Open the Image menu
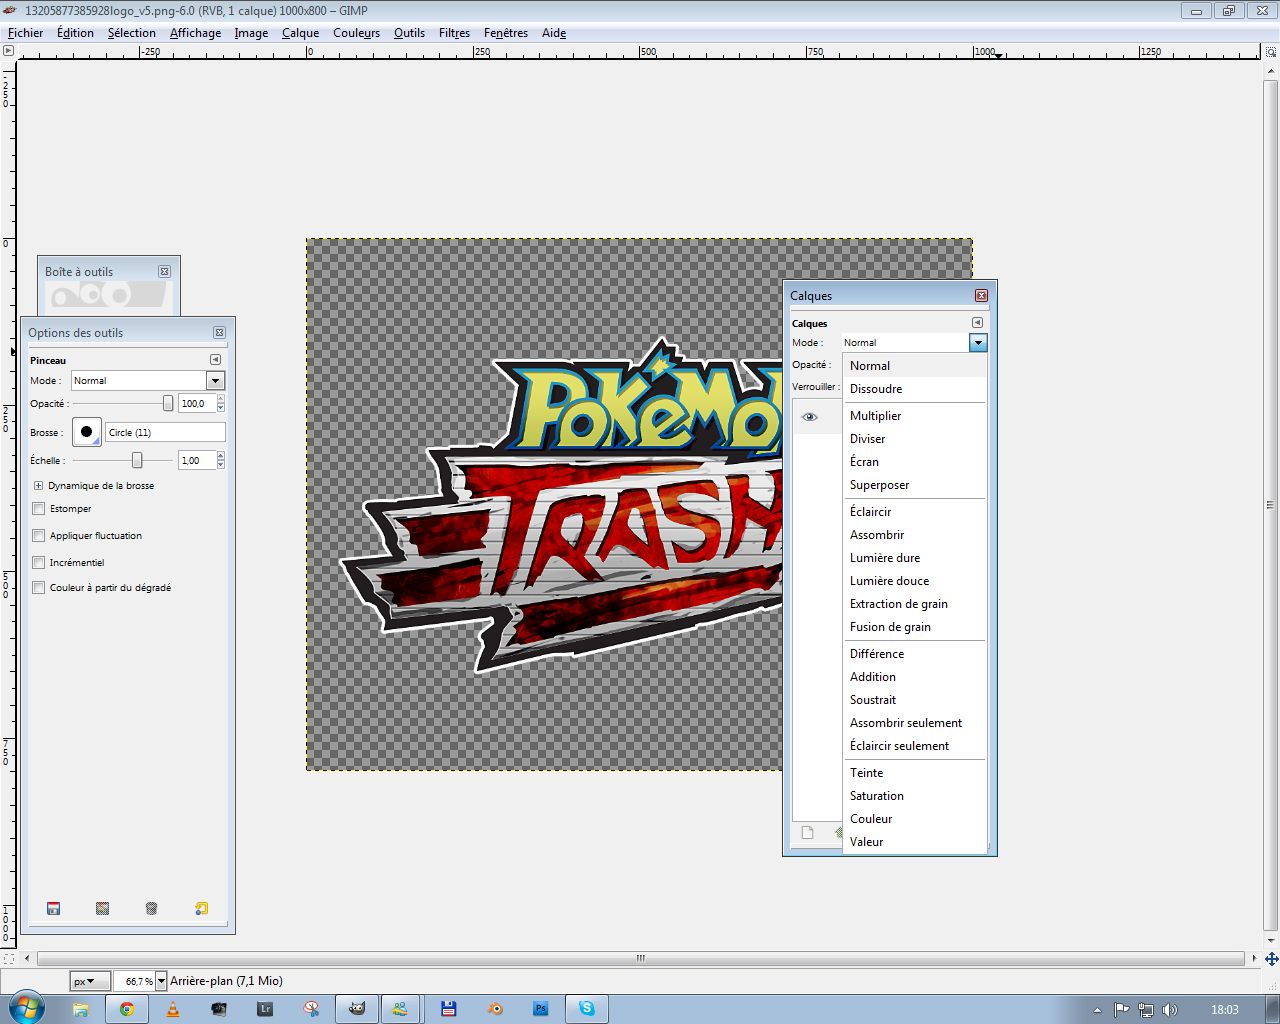Image resolution: width=1280 pixels, height=1024 pixels. tap(251, 33)
